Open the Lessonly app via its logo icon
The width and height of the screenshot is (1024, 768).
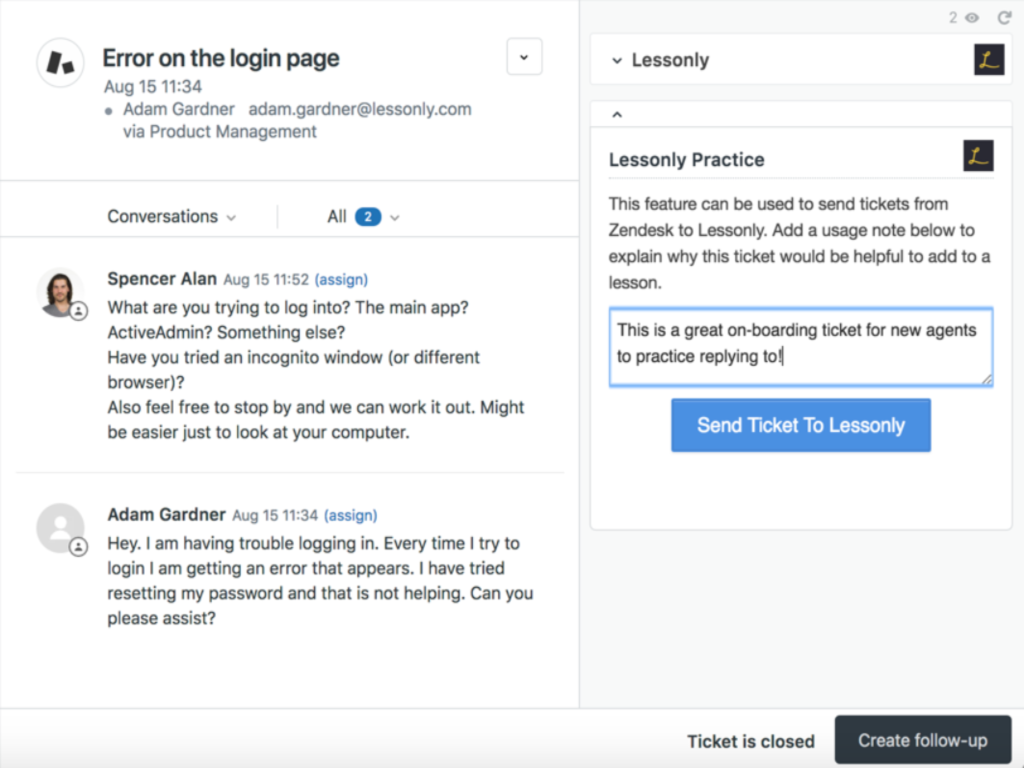point(989,59)
